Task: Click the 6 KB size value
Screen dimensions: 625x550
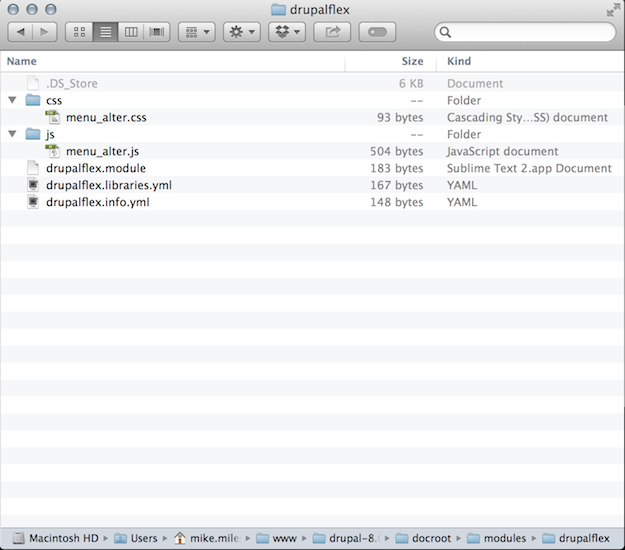Action: point(411,83)
